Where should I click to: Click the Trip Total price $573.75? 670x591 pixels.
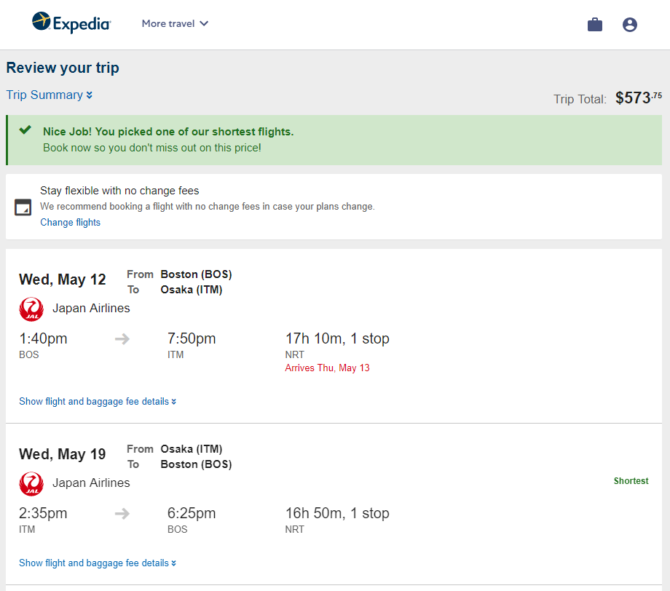pos(638,98)
